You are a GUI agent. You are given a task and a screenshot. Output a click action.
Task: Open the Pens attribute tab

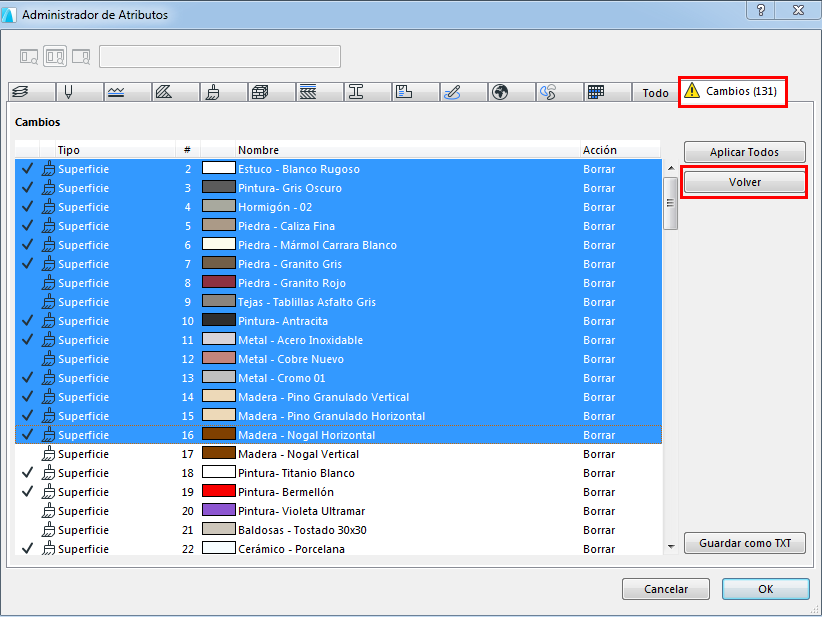(79, 92)
